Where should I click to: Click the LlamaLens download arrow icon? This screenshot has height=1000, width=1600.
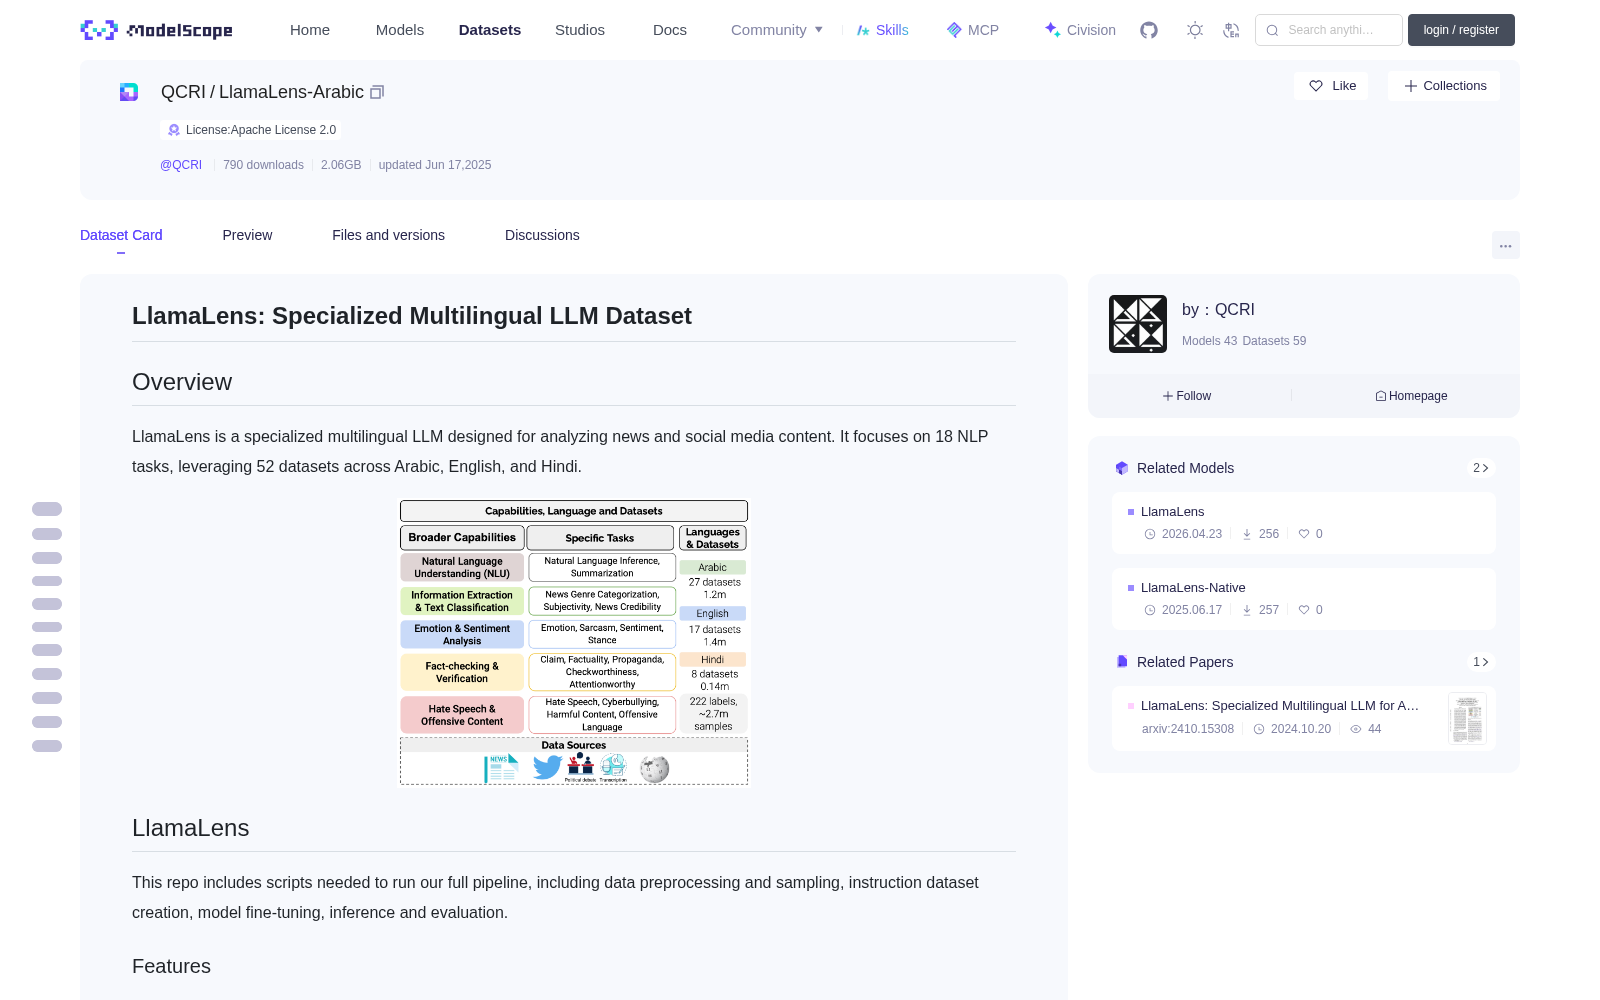coord(1247,534)
